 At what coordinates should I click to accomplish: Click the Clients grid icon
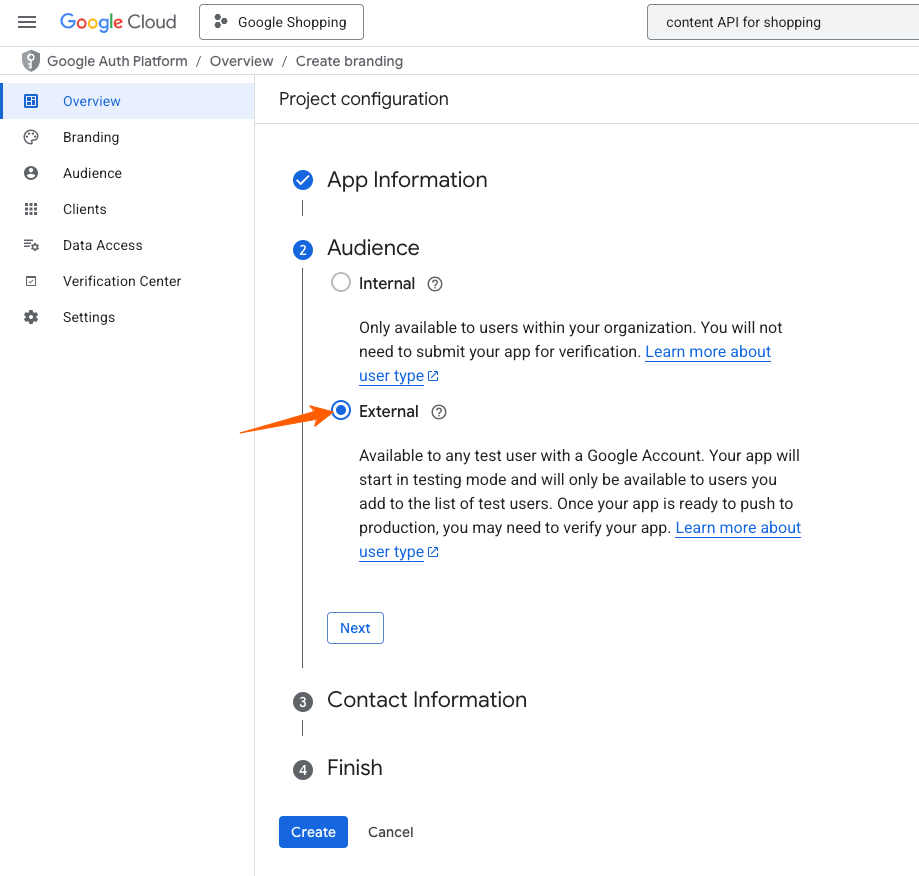coord(31,209)
